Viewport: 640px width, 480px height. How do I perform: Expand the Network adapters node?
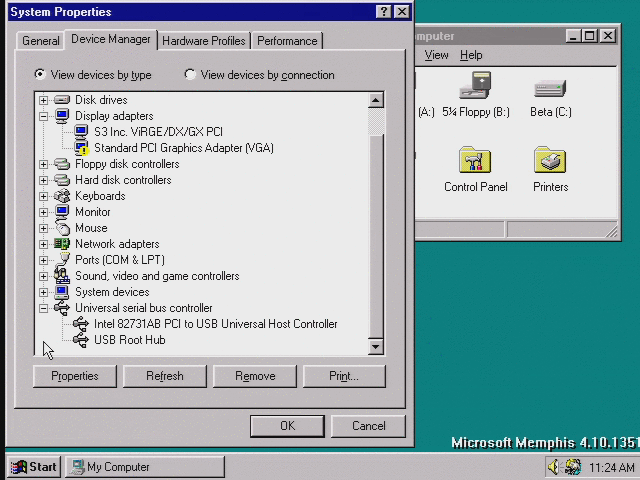pyautogui.click(x=43, y=244)
